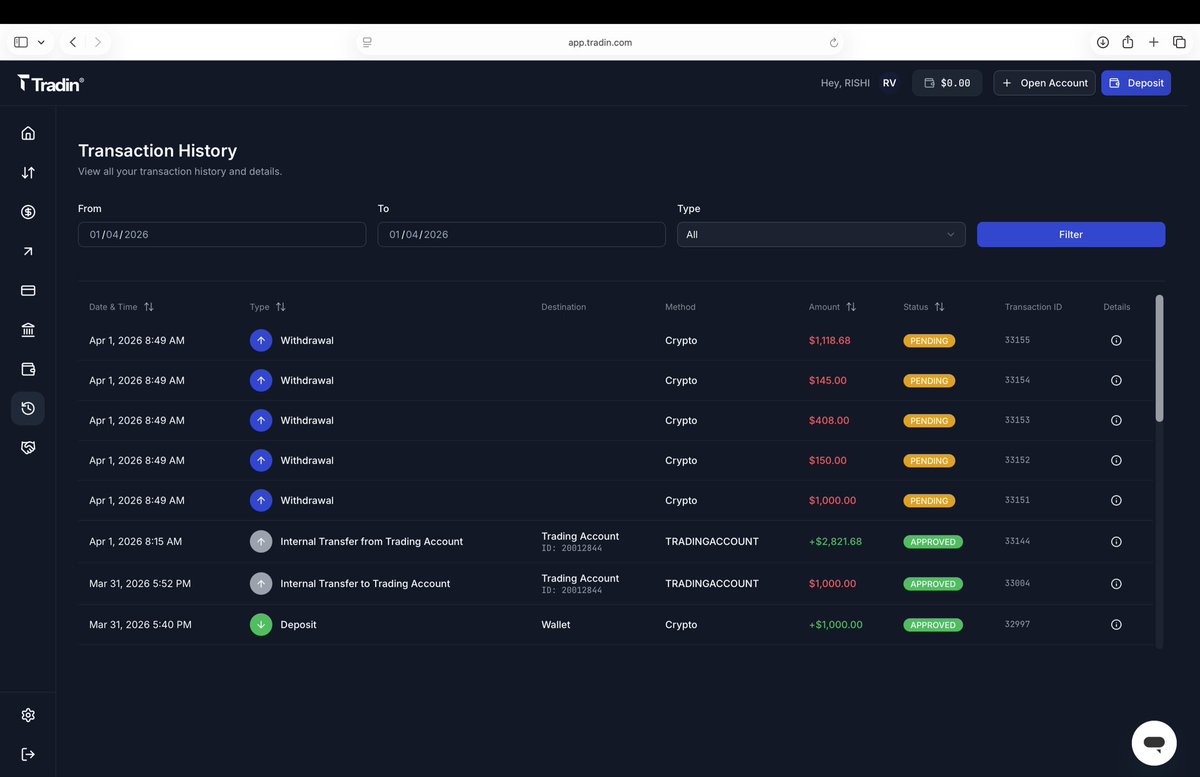Open the wallet icon in sidebar
Screen dimensions: 1200x777
point(28,369)
